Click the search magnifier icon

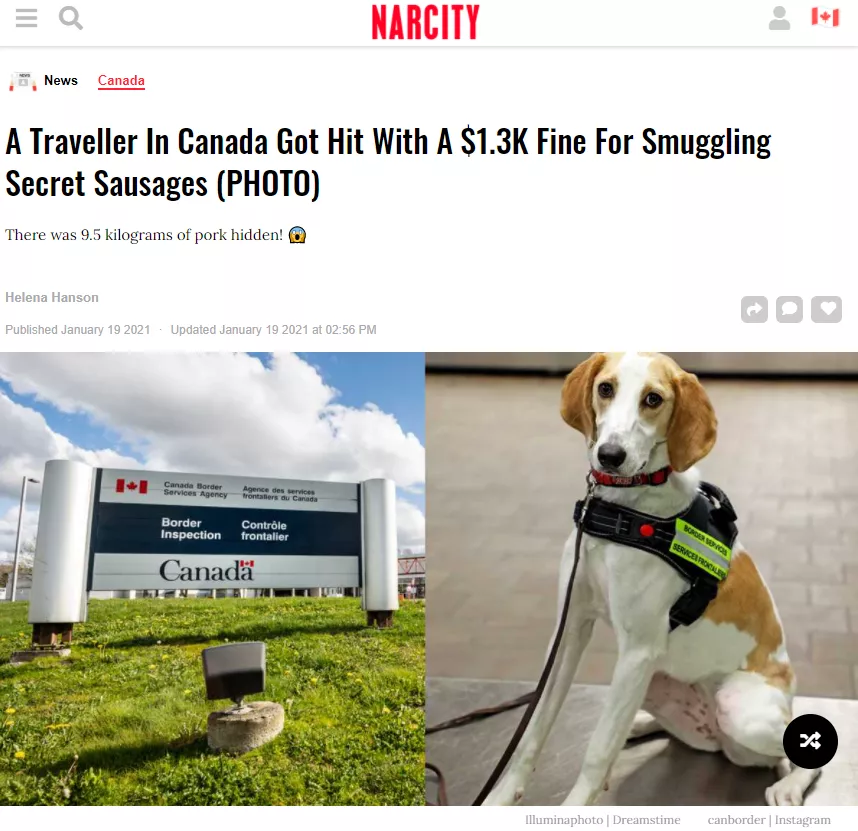pyautogui.click(x=71, y=18)
